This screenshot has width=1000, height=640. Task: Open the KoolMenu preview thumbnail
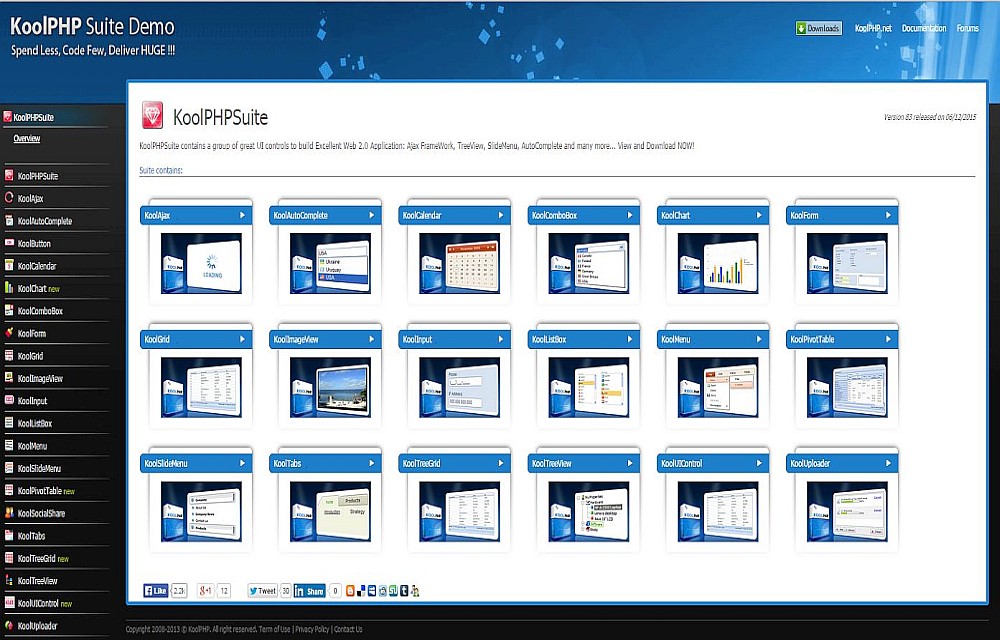[x=718, y=387]
